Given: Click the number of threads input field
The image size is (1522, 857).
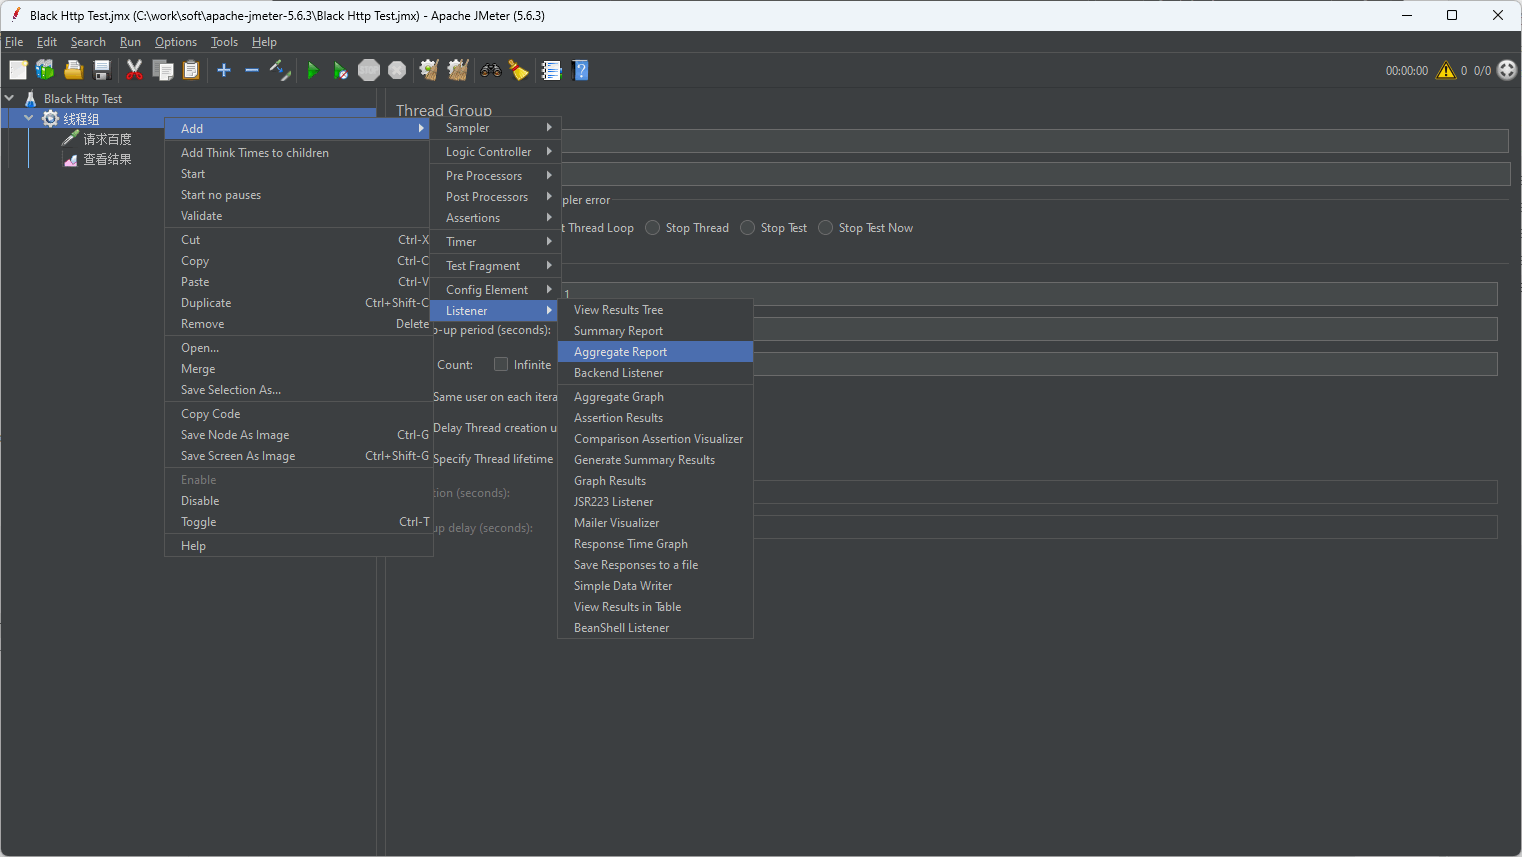Looking at the screenshot, I should click(x=1029, y=294).
